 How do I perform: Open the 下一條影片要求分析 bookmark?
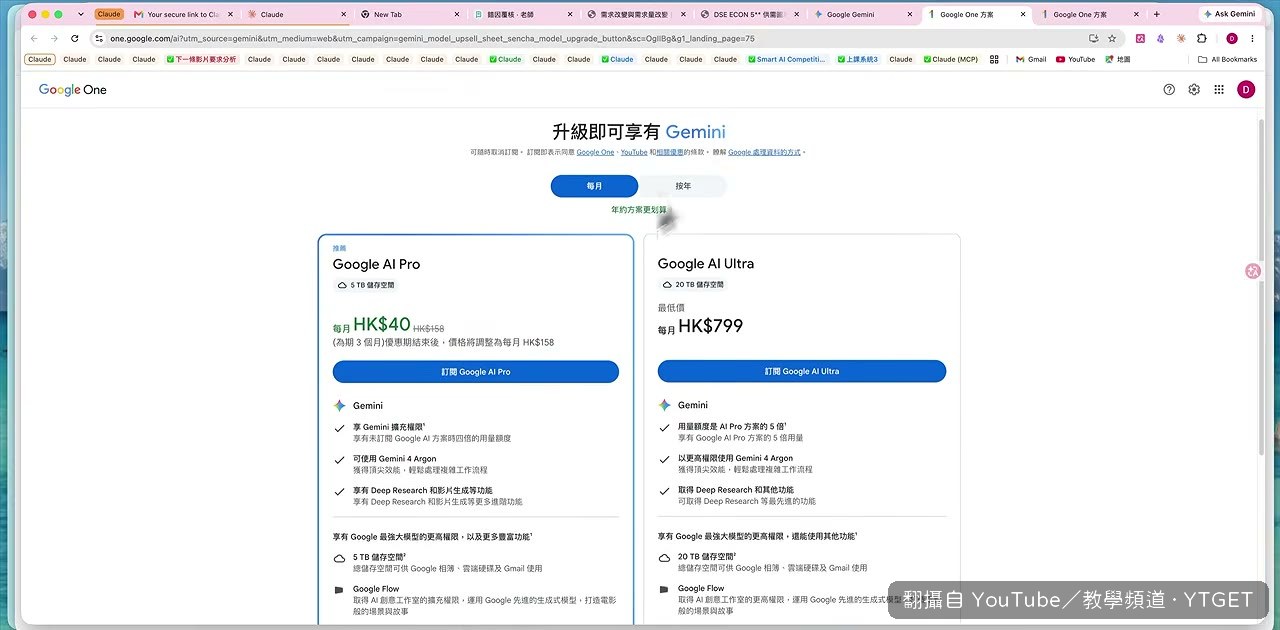pyautogui.click(x=201, y=59)
